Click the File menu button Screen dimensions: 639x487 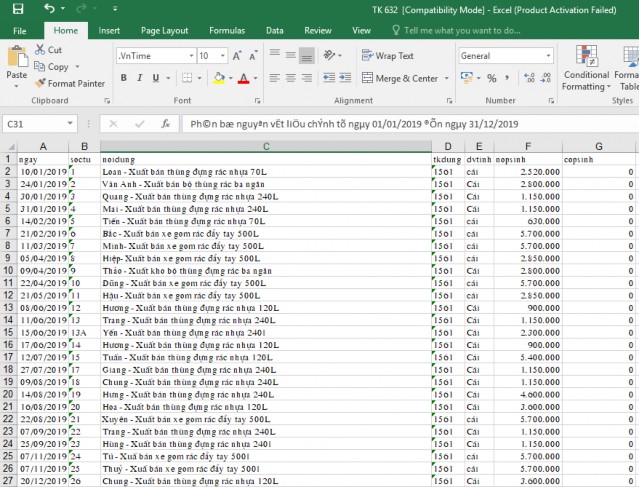tap(20, 31)
